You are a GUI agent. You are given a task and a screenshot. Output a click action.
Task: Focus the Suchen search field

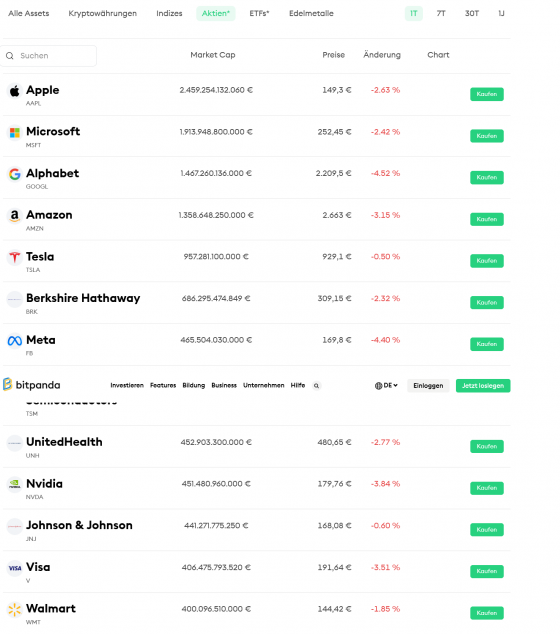(x=49, y=56)
